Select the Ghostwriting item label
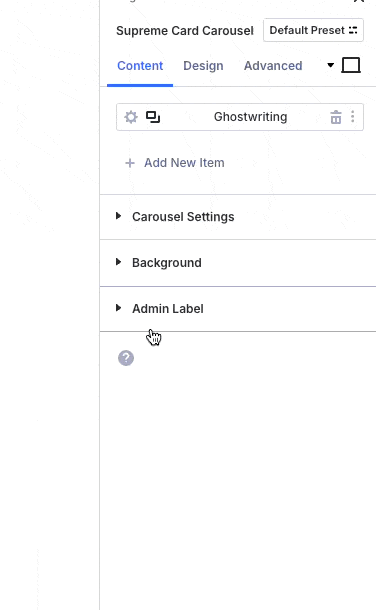 click(x=250, y=117)
